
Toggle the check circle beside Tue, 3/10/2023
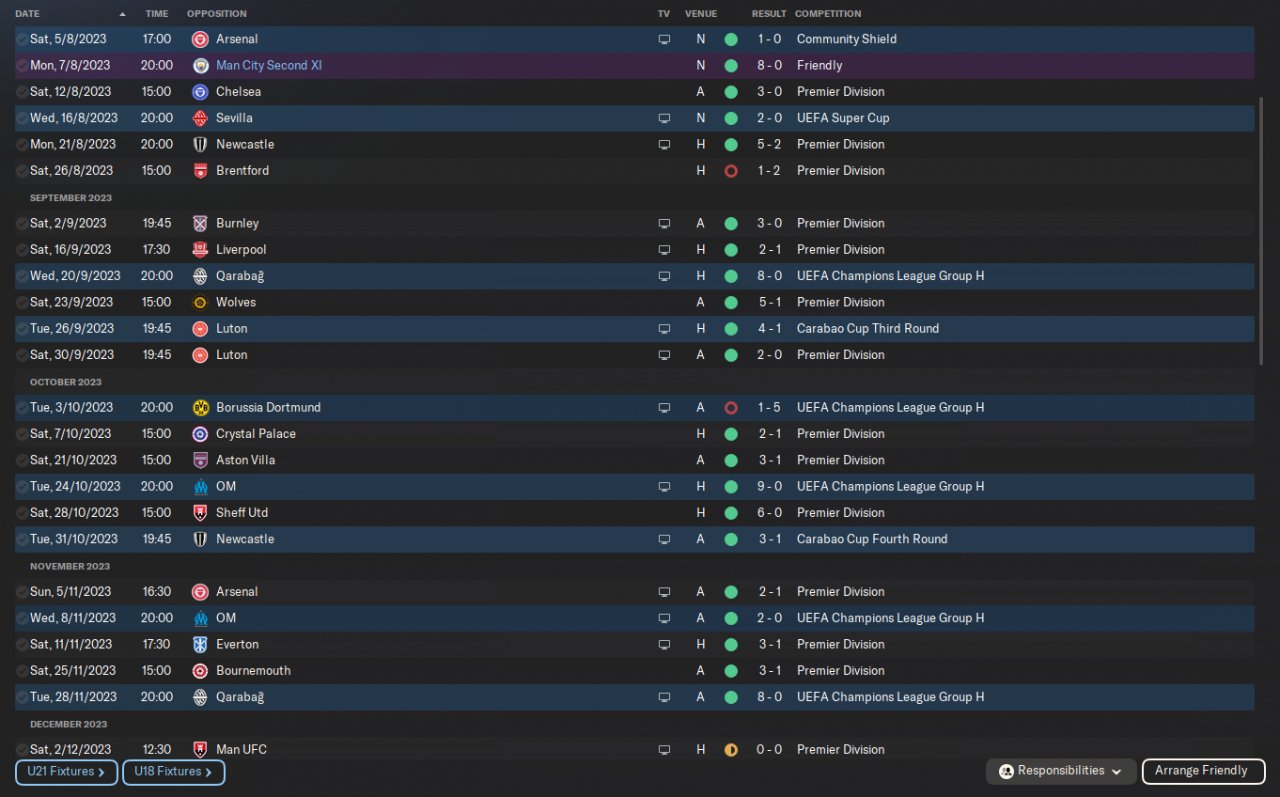tap(22, 408)
